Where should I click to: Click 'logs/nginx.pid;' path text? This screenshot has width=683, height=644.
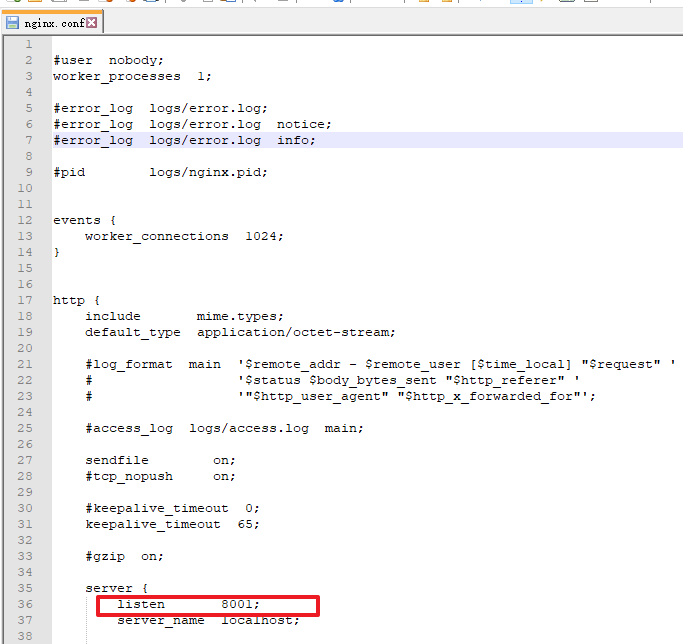pos(208,172)
